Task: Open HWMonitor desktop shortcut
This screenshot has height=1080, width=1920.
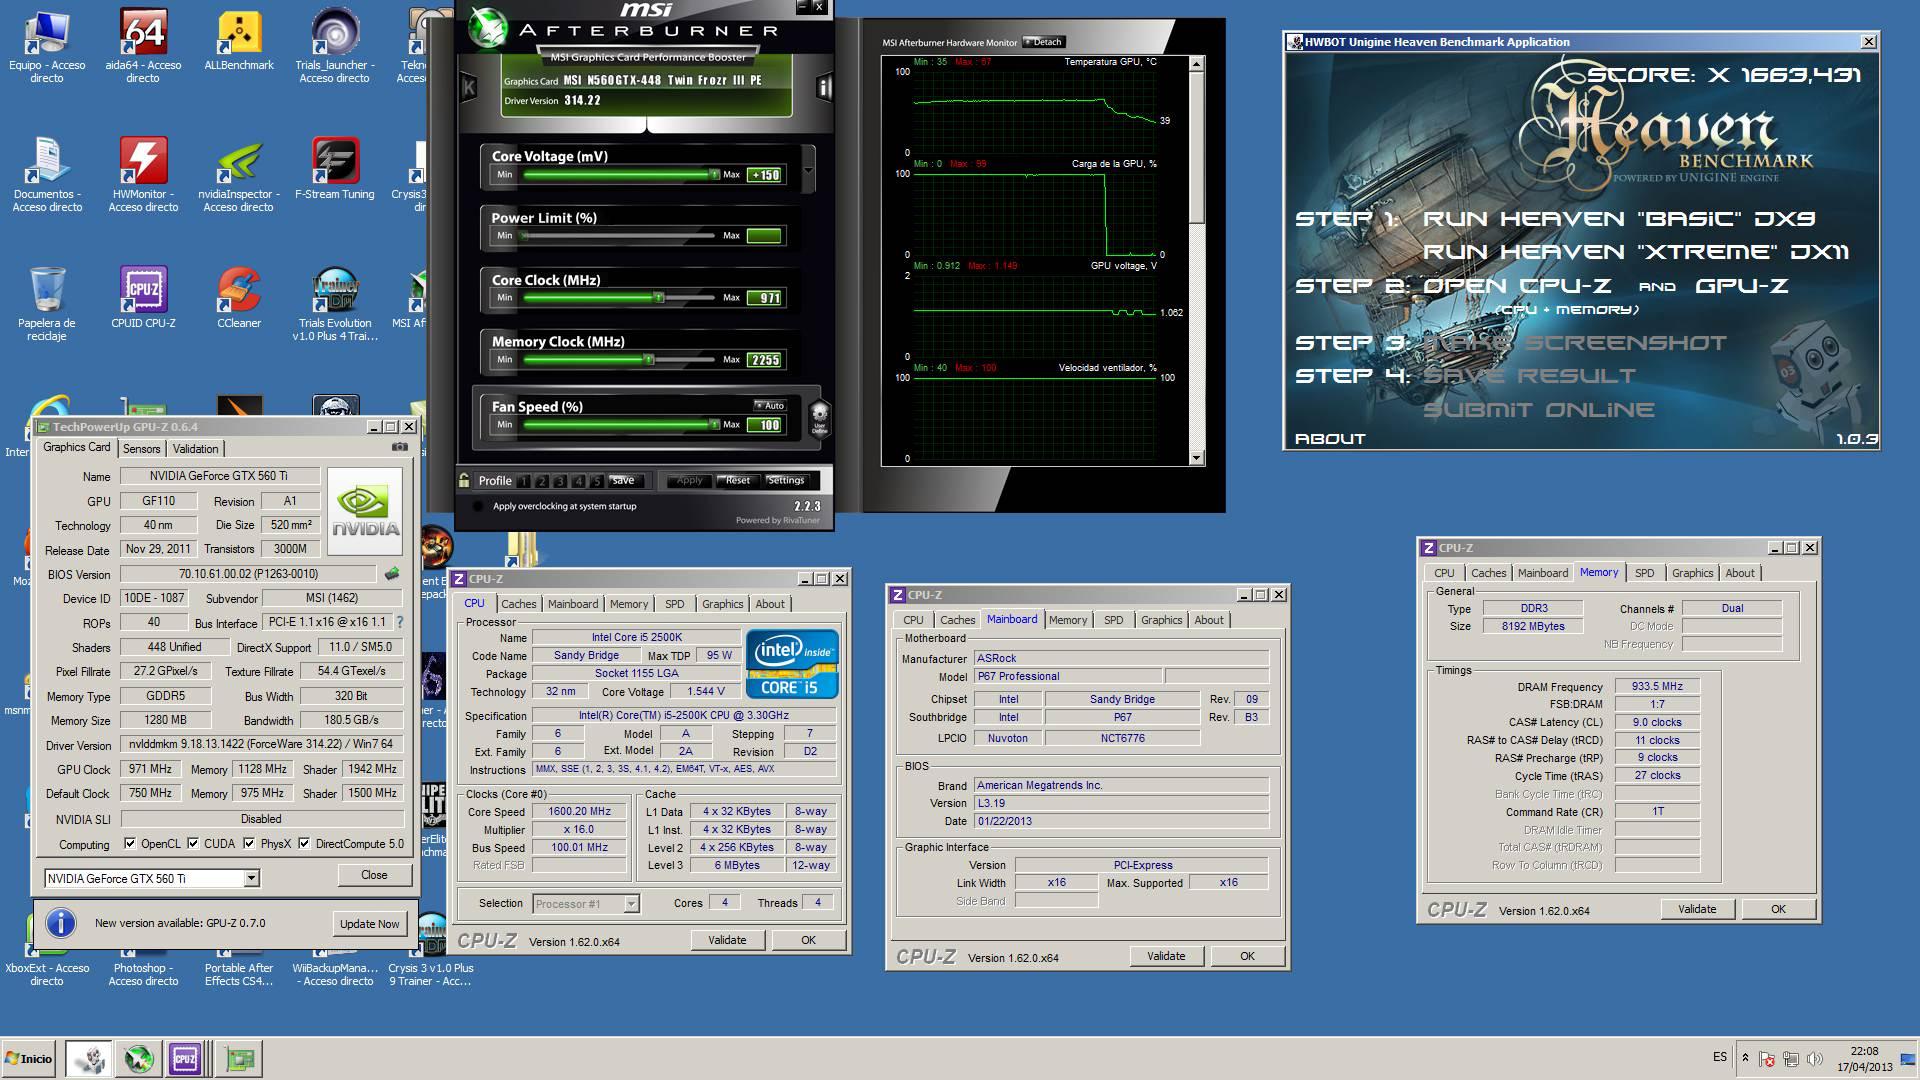Action: pyautogui.click(x=143, y=175)
